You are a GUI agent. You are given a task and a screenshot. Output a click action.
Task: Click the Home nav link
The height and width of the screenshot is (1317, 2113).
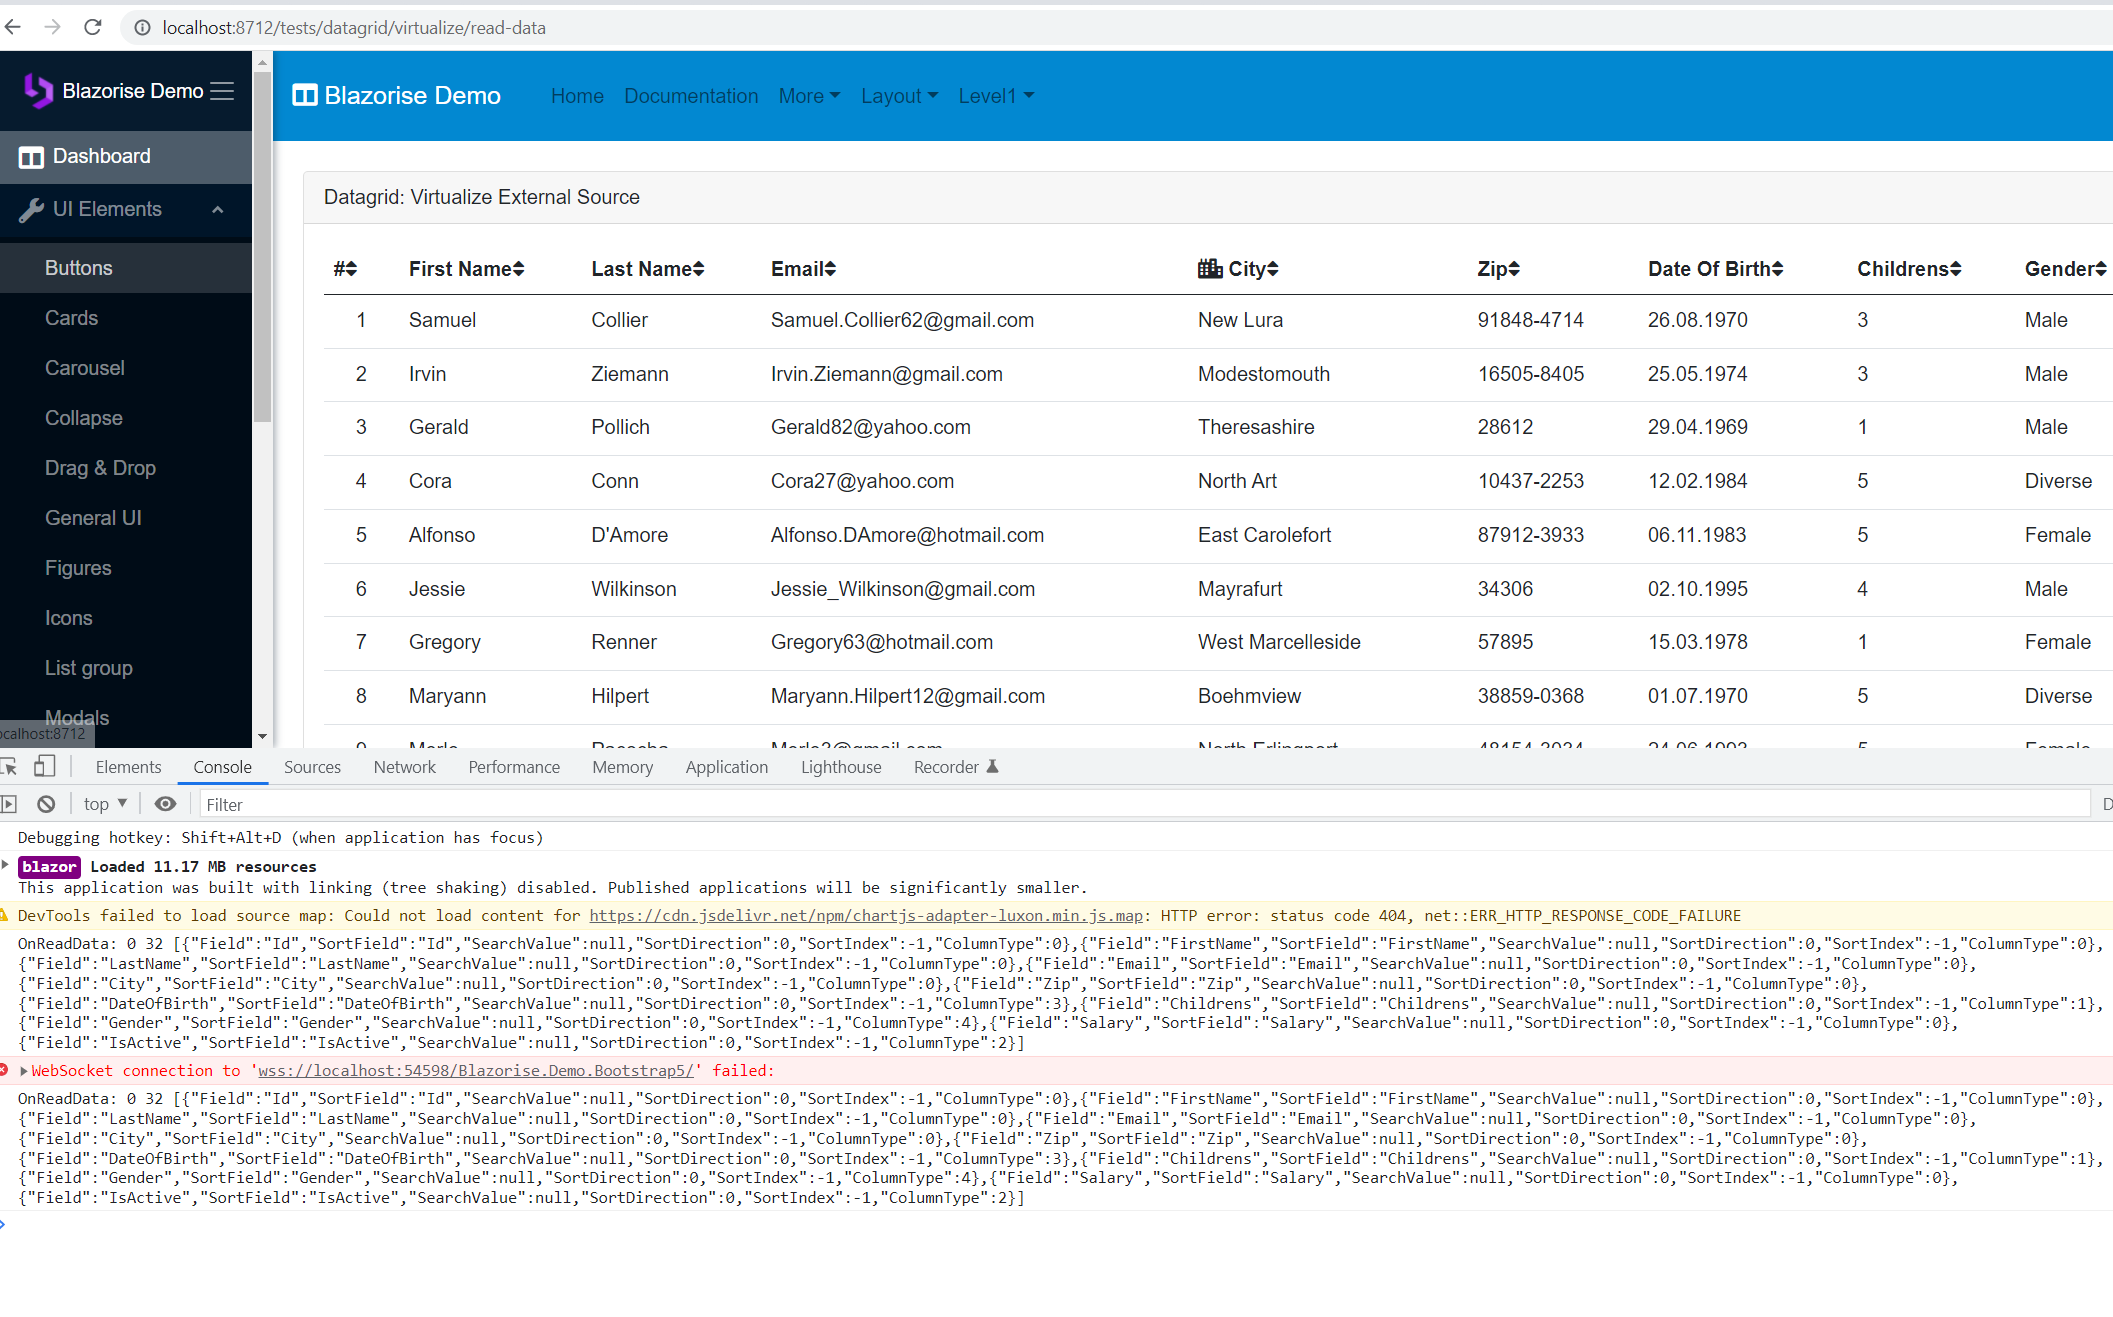click(x=577, y=96)
